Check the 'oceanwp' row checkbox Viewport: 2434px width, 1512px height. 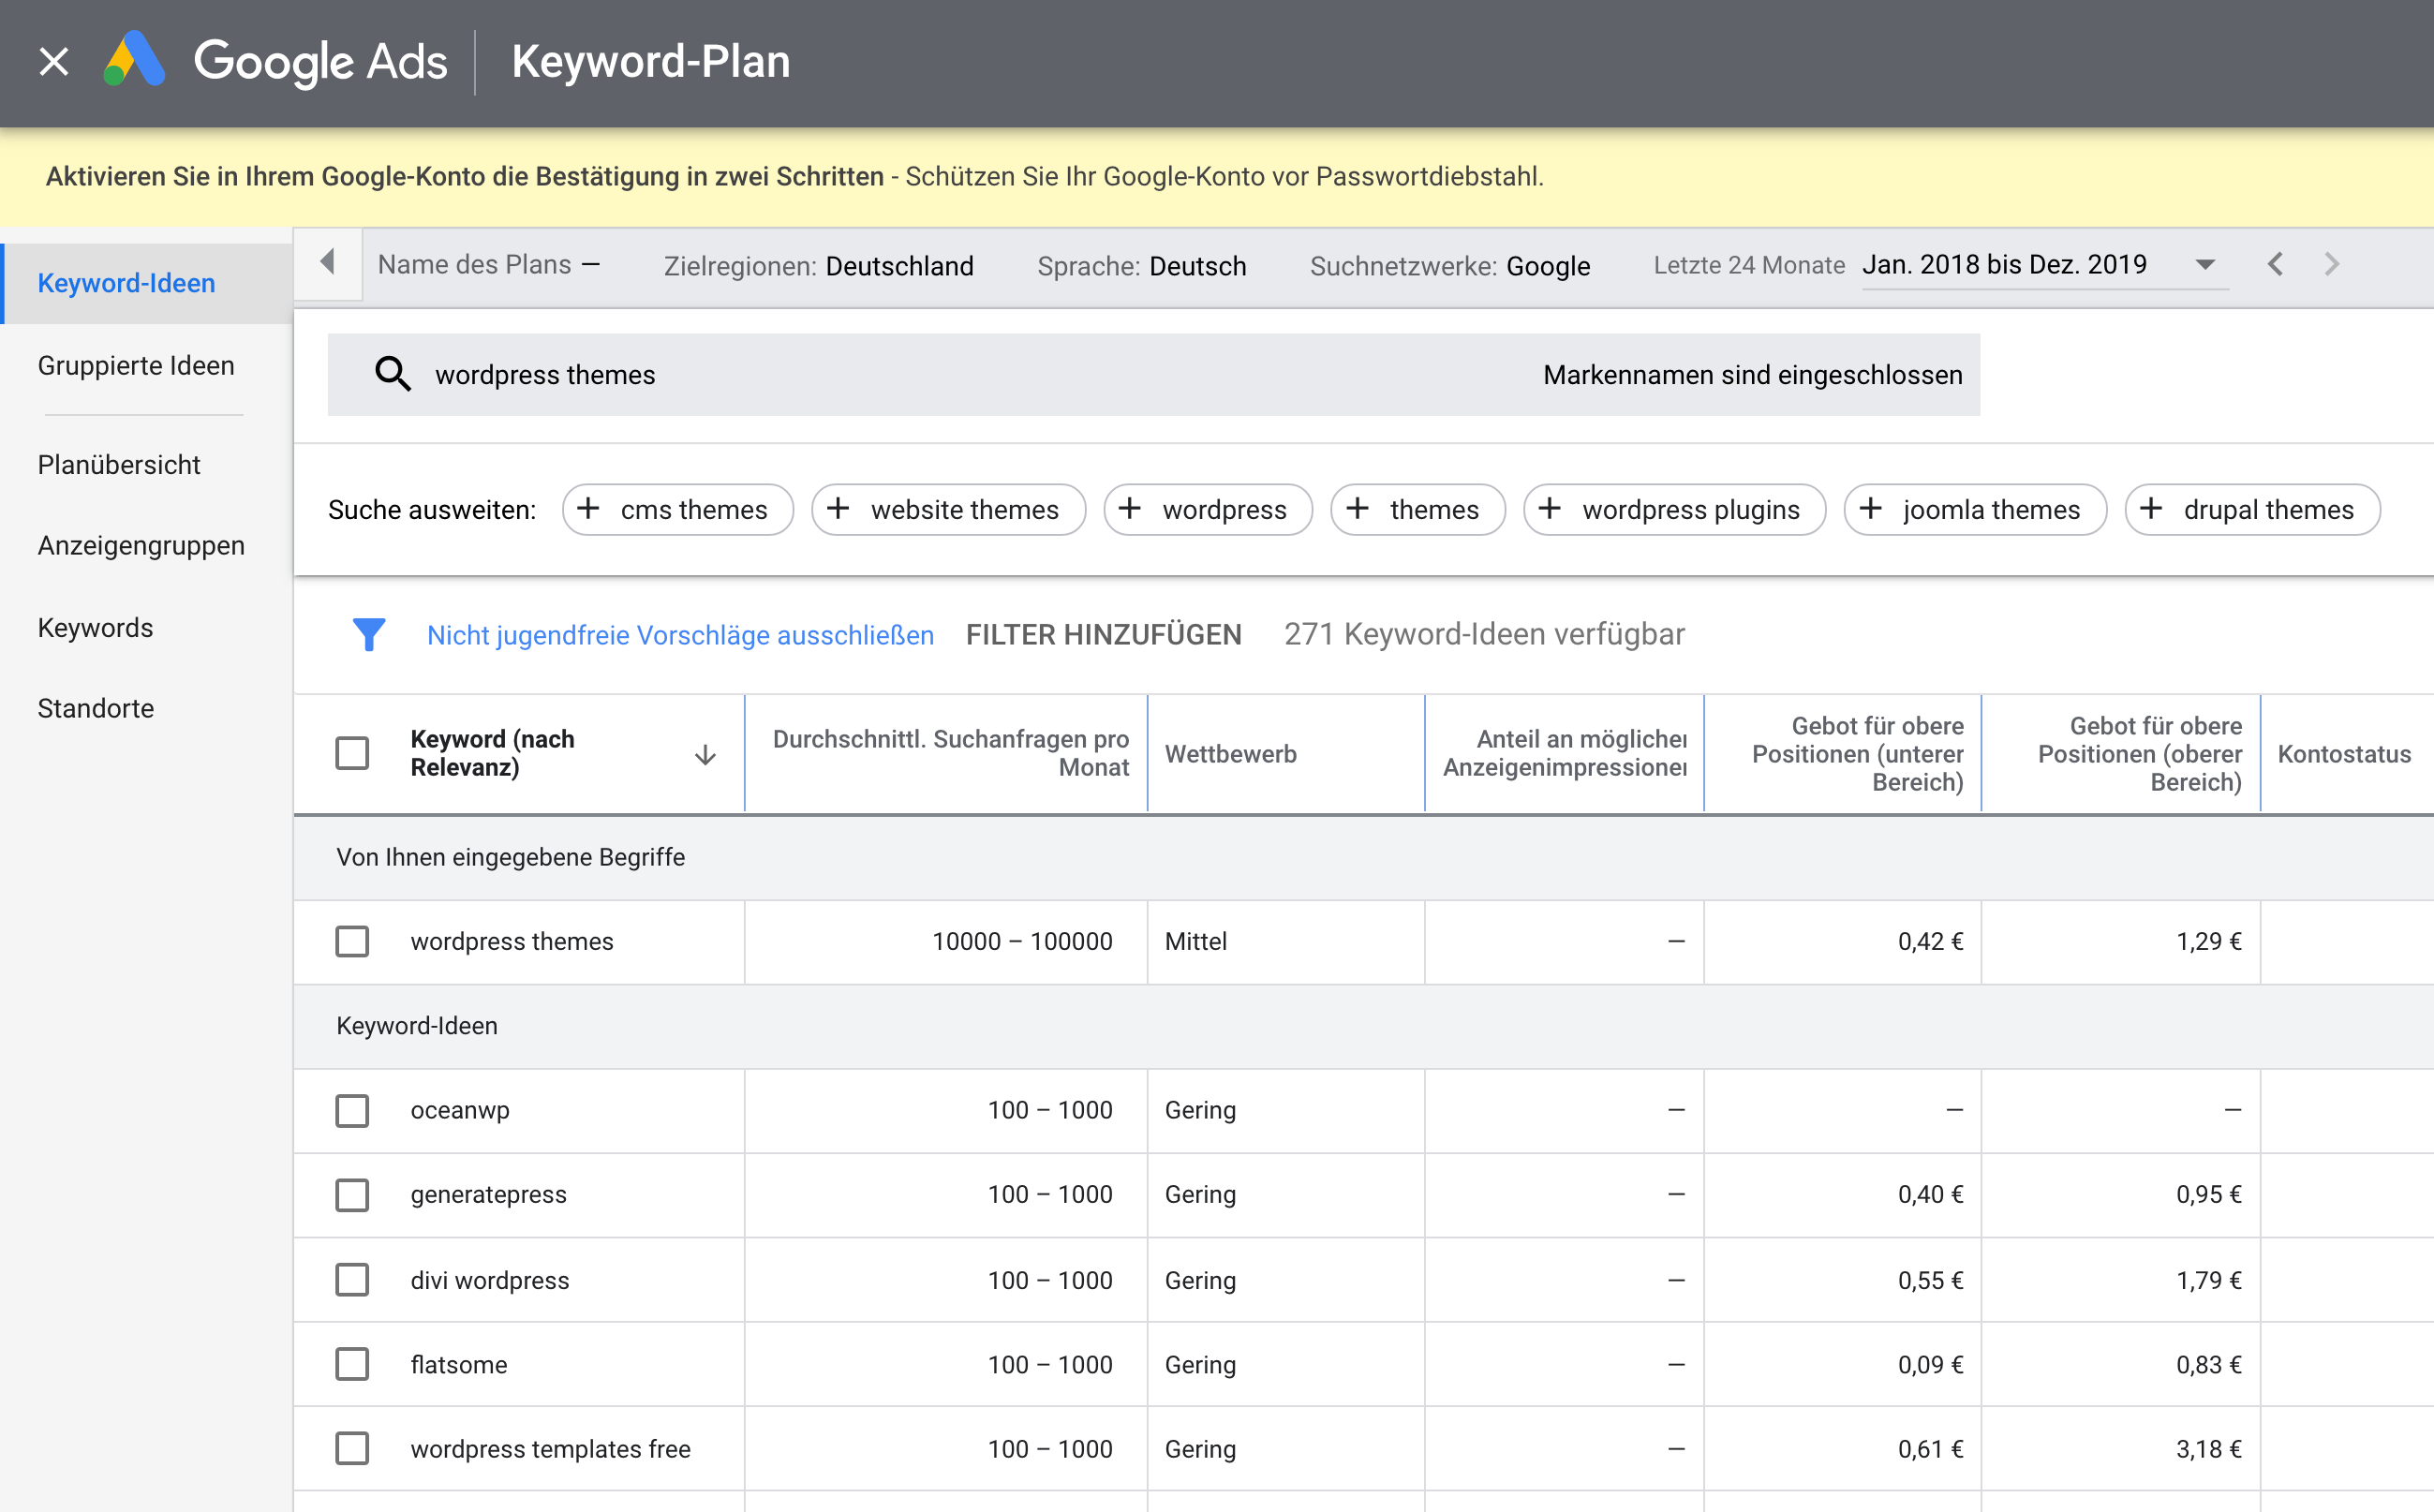pos(352,1110)
